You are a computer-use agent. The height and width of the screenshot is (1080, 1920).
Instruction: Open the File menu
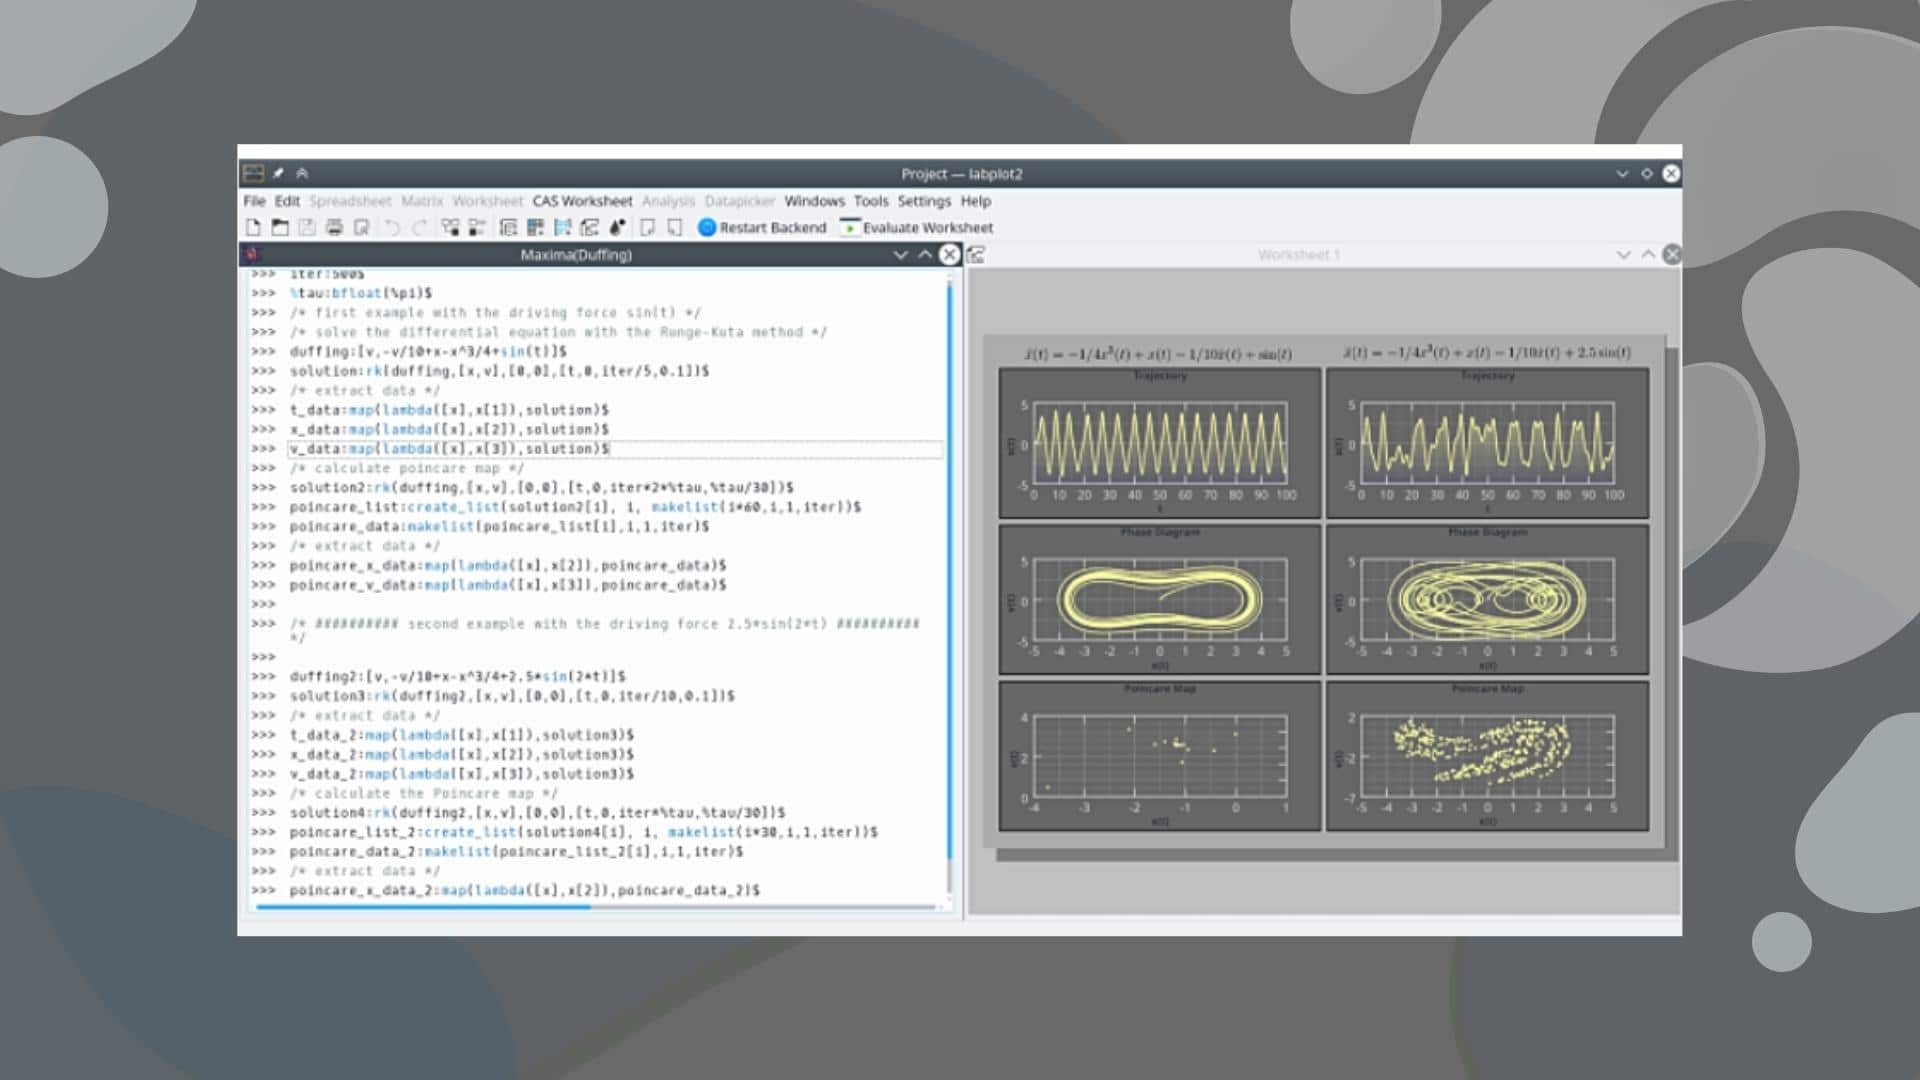[x=254, y=201]
